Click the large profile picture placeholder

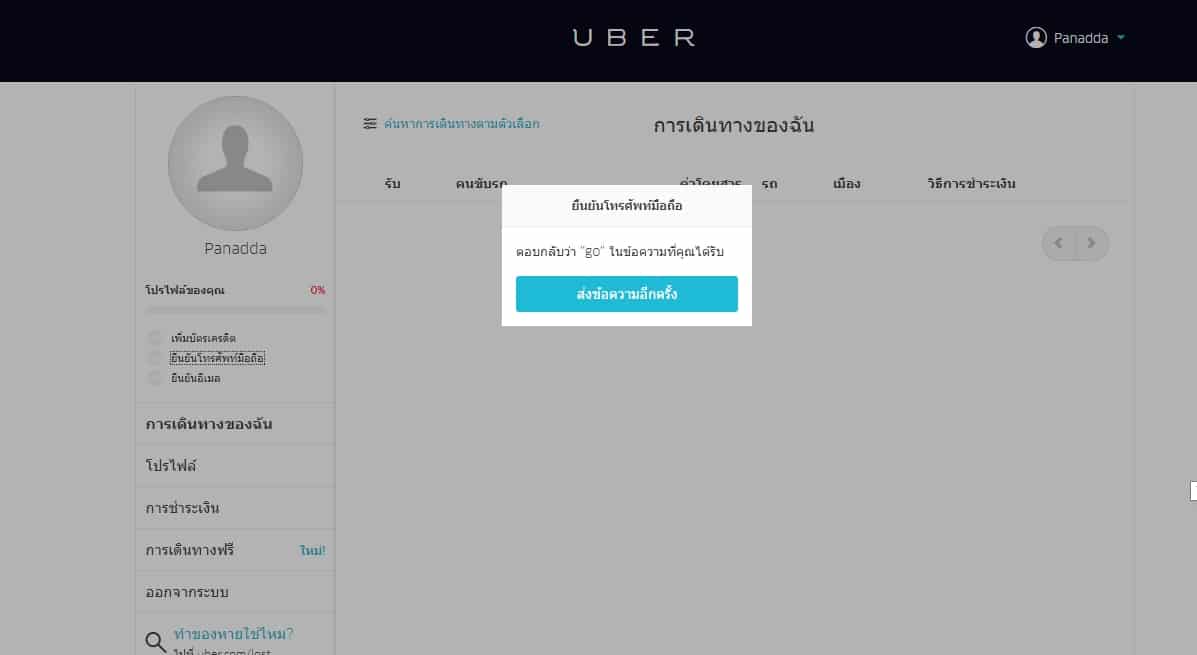(x=235, y=163)
